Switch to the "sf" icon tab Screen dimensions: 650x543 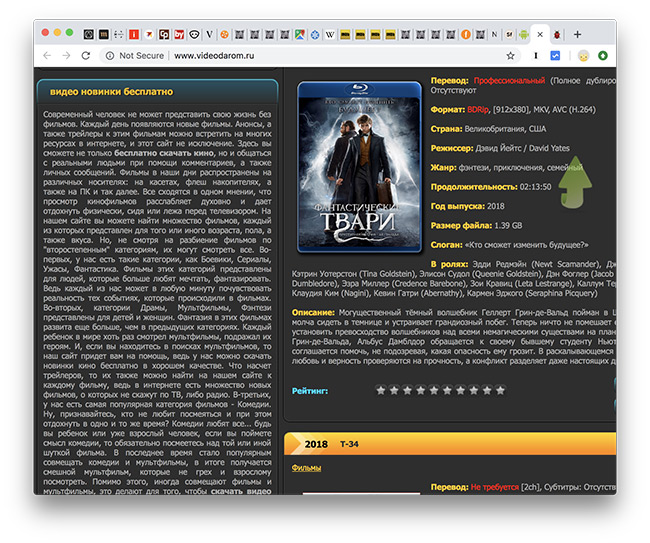[x=509, y=34]
